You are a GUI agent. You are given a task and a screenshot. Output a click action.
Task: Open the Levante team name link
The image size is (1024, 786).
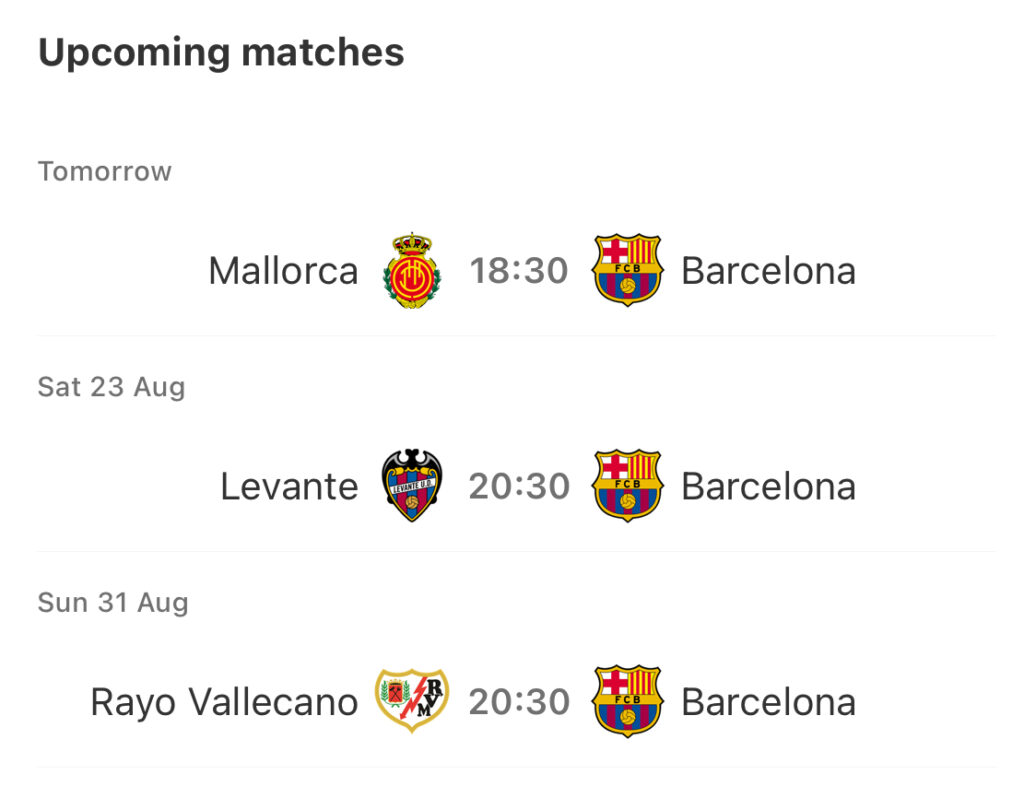coord(289,486)
